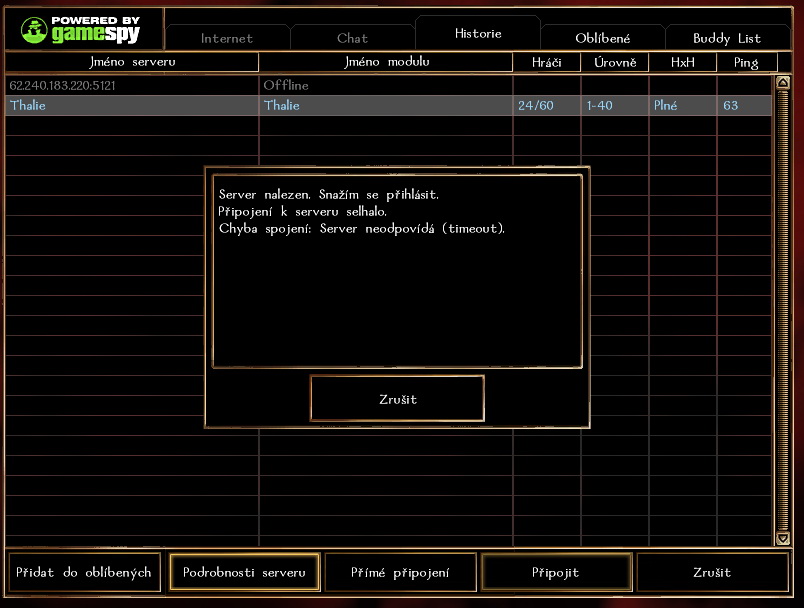Viewport: 804px width, 608px height.
Task: Sort by HxH column header
Action: click(682, 62)
